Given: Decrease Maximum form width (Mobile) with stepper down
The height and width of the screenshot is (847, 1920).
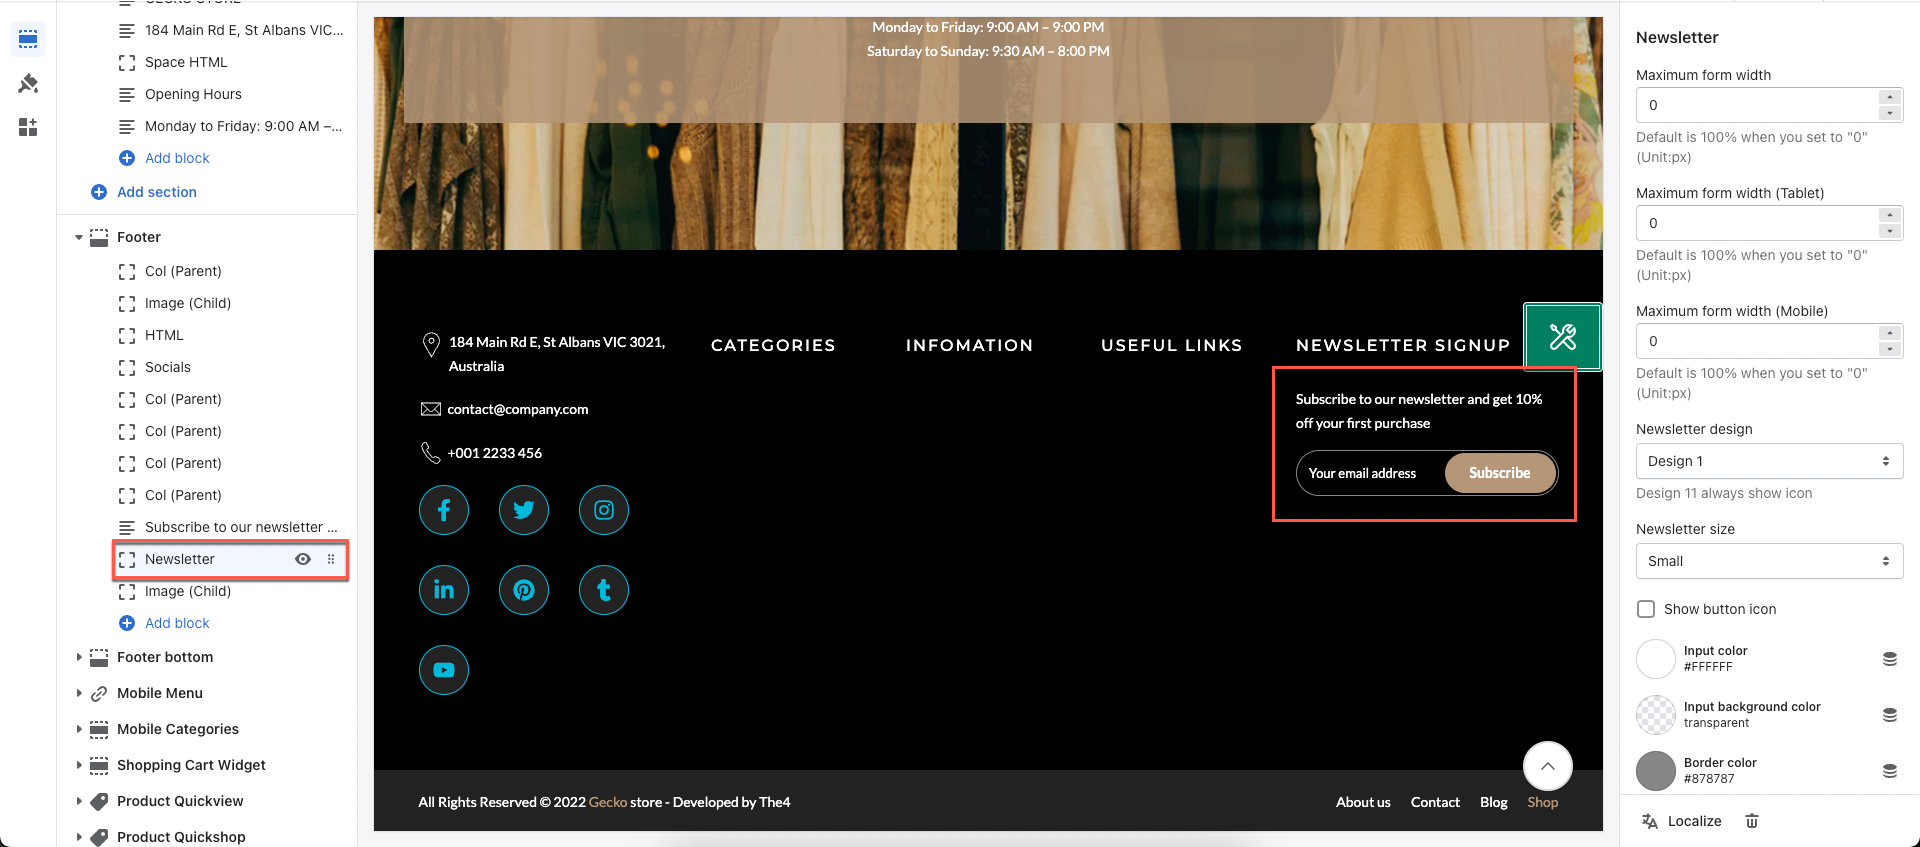Looking at the screenshot, I should [1890, 349].
